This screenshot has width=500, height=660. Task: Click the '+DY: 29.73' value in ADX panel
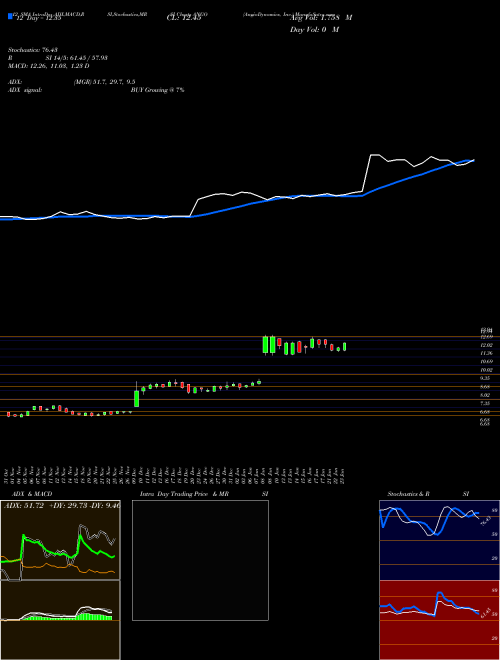click(x=66, y=506)
